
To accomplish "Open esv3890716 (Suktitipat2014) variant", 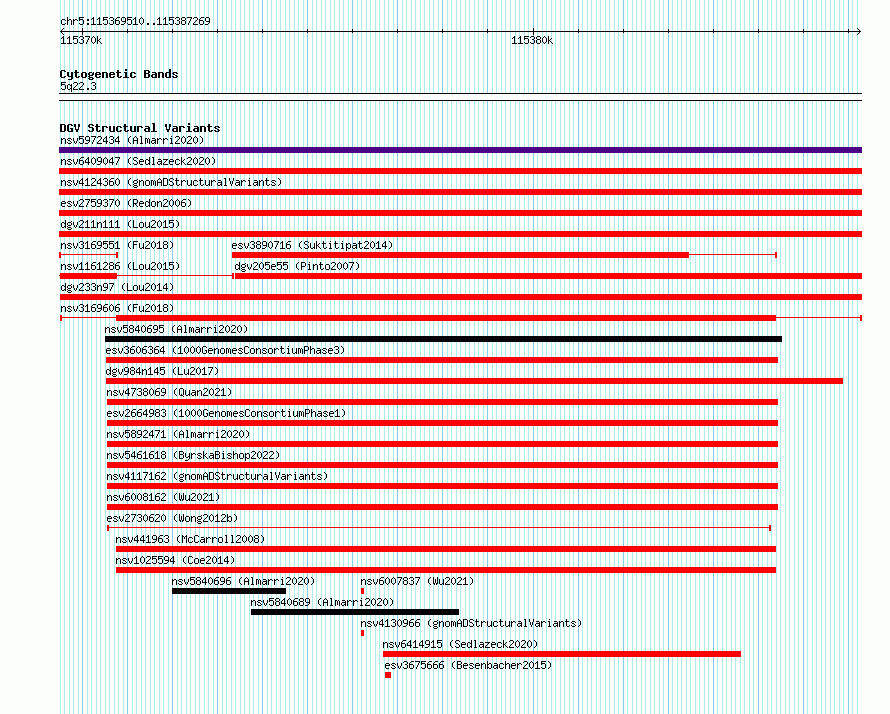I will 312,245.
